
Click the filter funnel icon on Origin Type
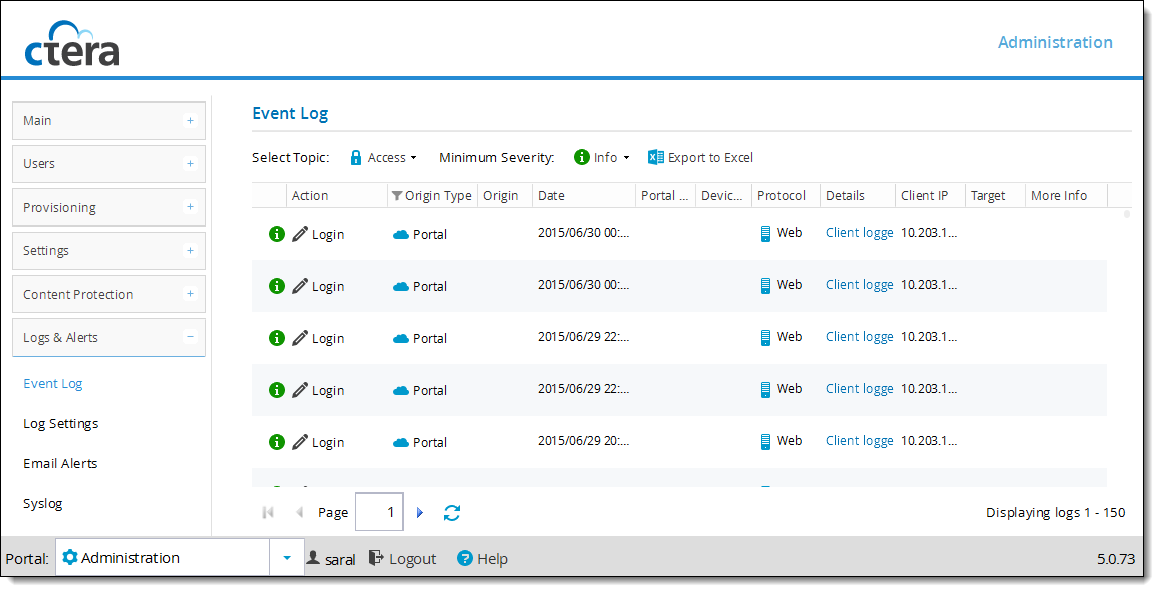pyautogui.click(x=397, y=196)
